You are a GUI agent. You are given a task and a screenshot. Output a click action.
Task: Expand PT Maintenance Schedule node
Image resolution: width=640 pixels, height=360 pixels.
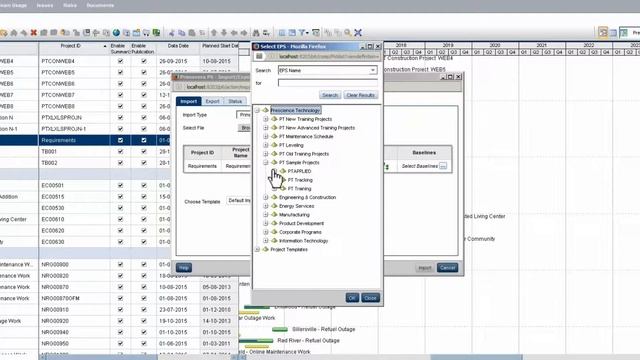(x=266, y=136)
